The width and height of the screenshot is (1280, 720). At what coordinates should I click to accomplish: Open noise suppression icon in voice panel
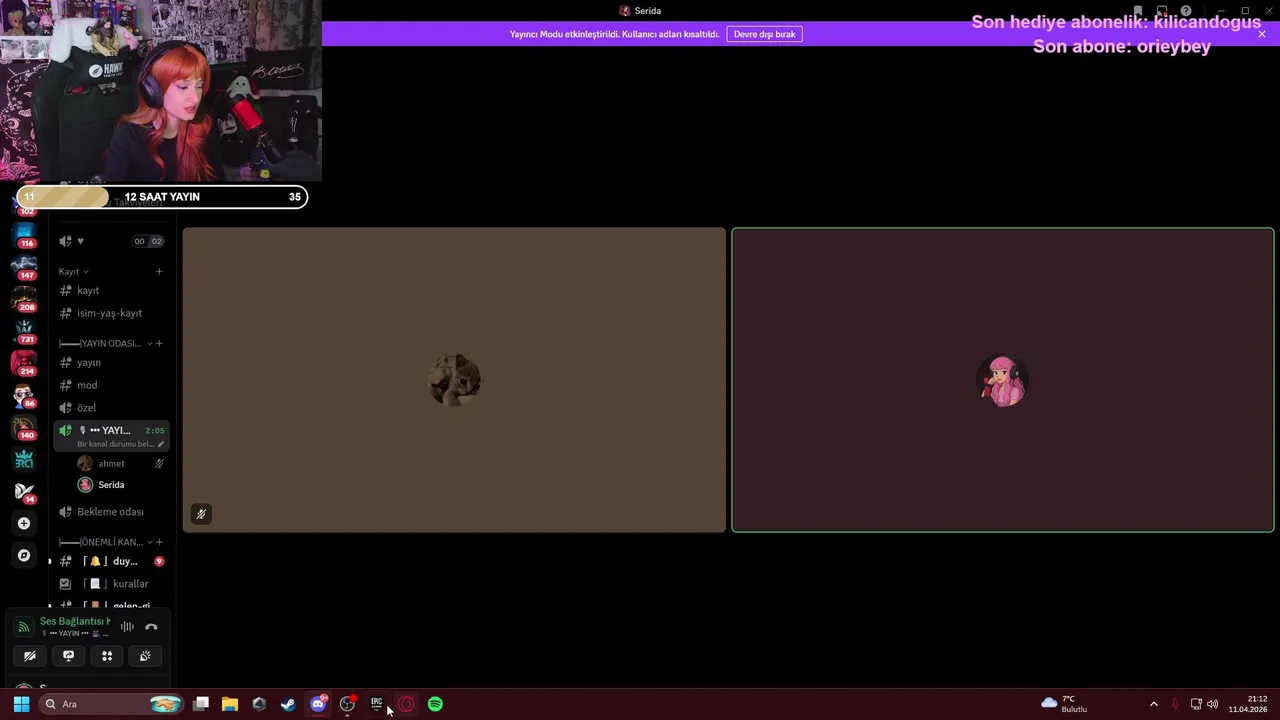point(127,627)
